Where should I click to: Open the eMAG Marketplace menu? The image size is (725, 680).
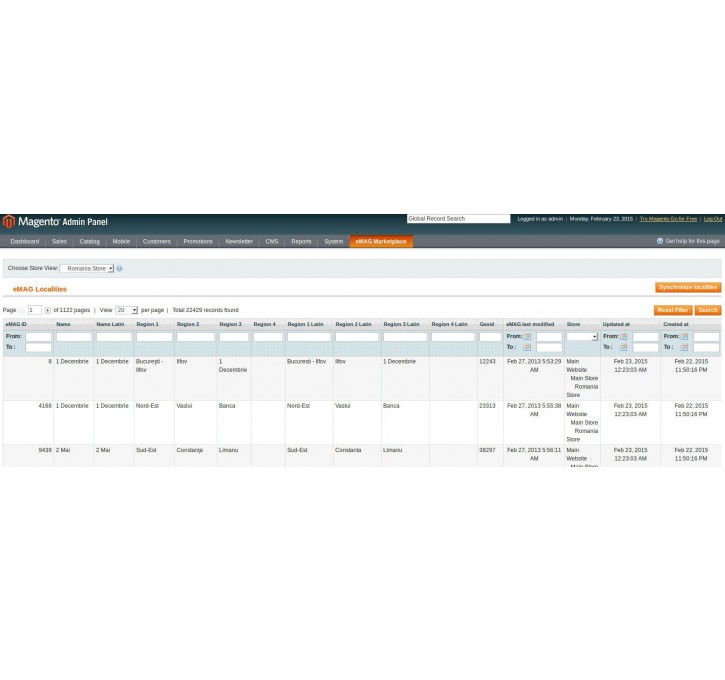[381, 241]
